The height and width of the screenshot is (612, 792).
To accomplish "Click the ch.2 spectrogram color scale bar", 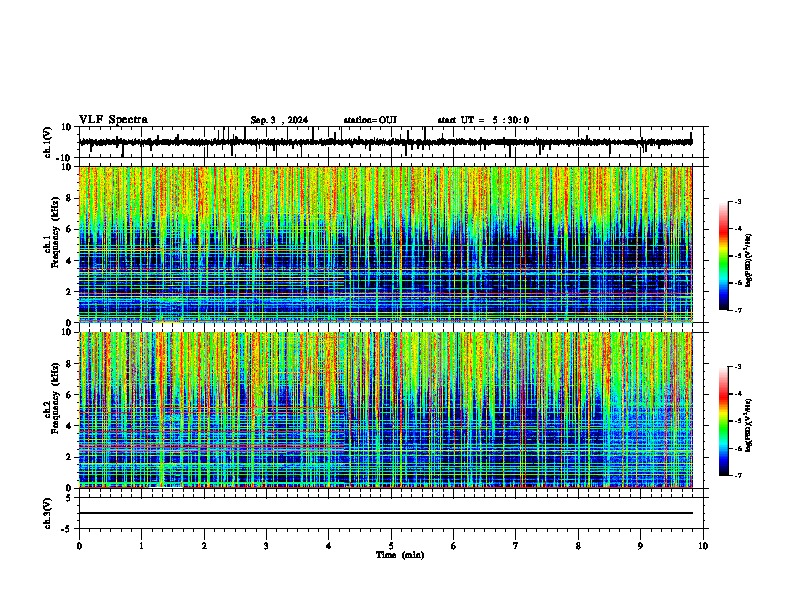I will 724,421.
